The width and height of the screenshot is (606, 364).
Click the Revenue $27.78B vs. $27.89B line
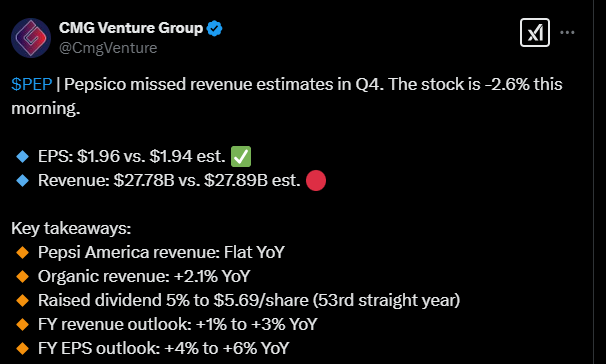(x=169, y=180)
